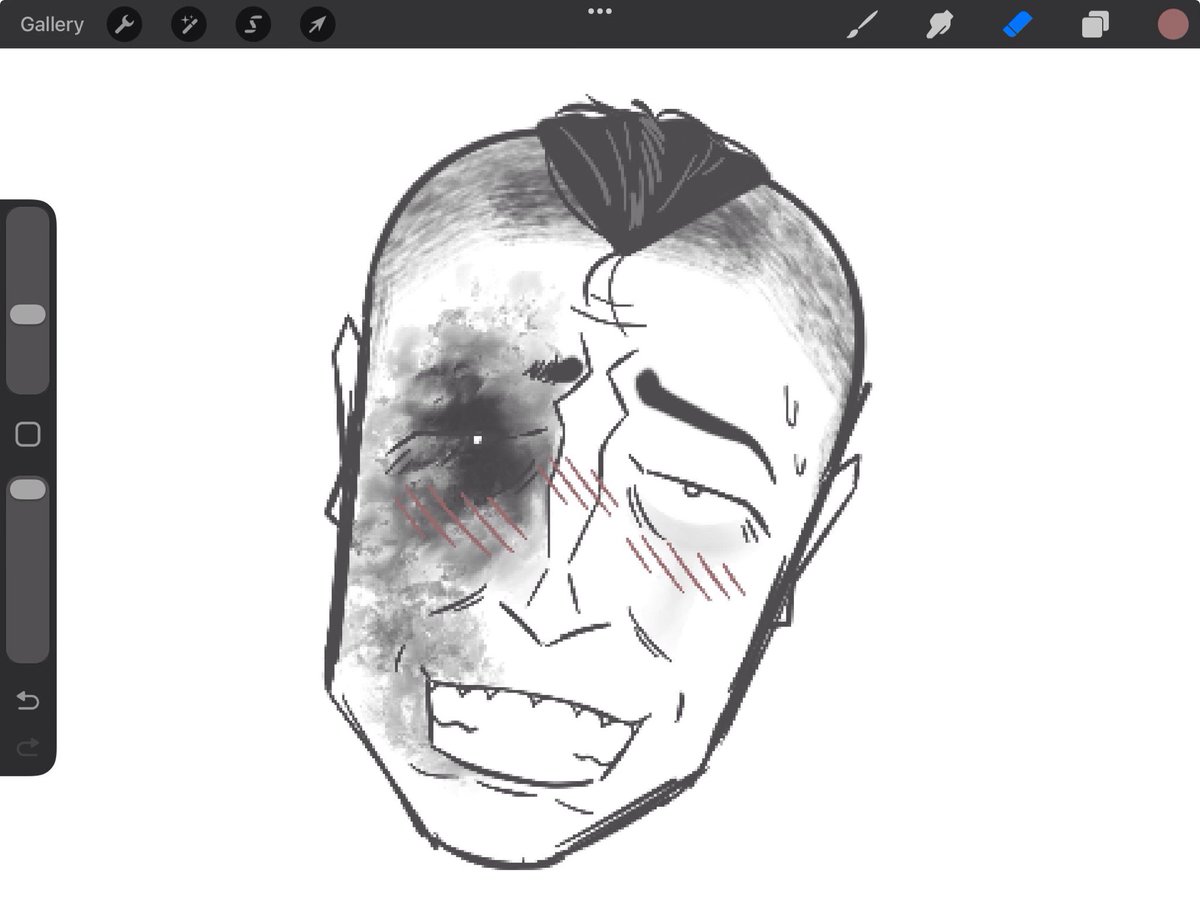Image resolution: width=1200 pixels, height=900 pixels.
Task: Activate the Selection S tool
Action: point(253,25)
